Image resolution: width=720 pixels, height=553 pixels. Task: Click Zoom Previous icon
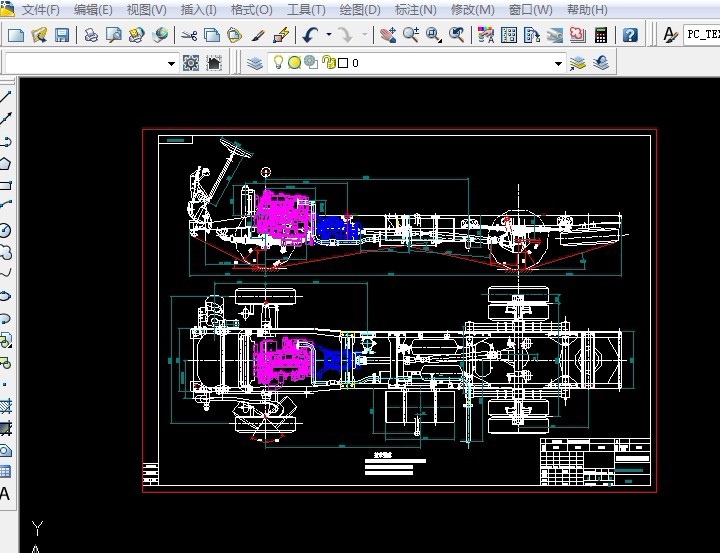(x=457, y=35)
